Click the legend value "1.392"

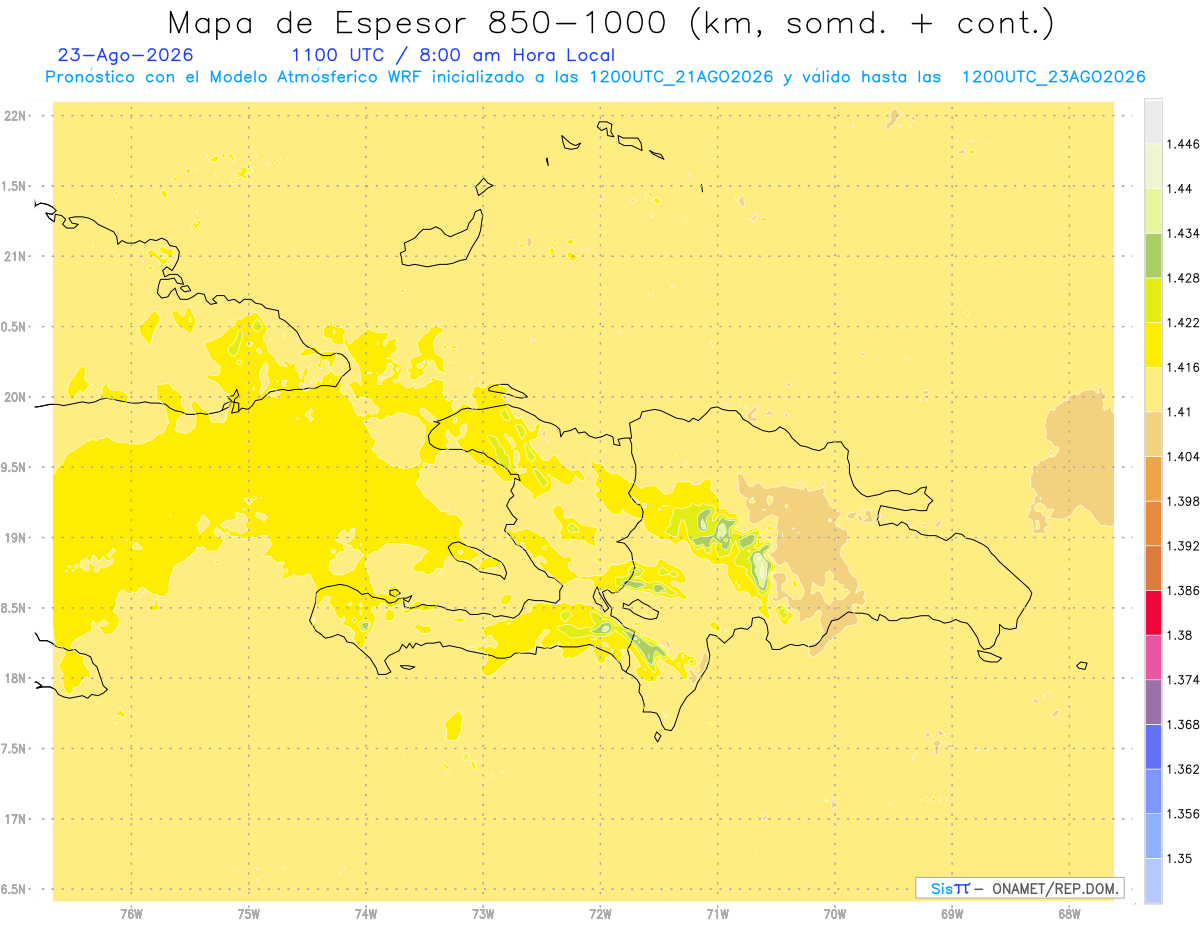pyautogui.click(x=1183, y=546)
